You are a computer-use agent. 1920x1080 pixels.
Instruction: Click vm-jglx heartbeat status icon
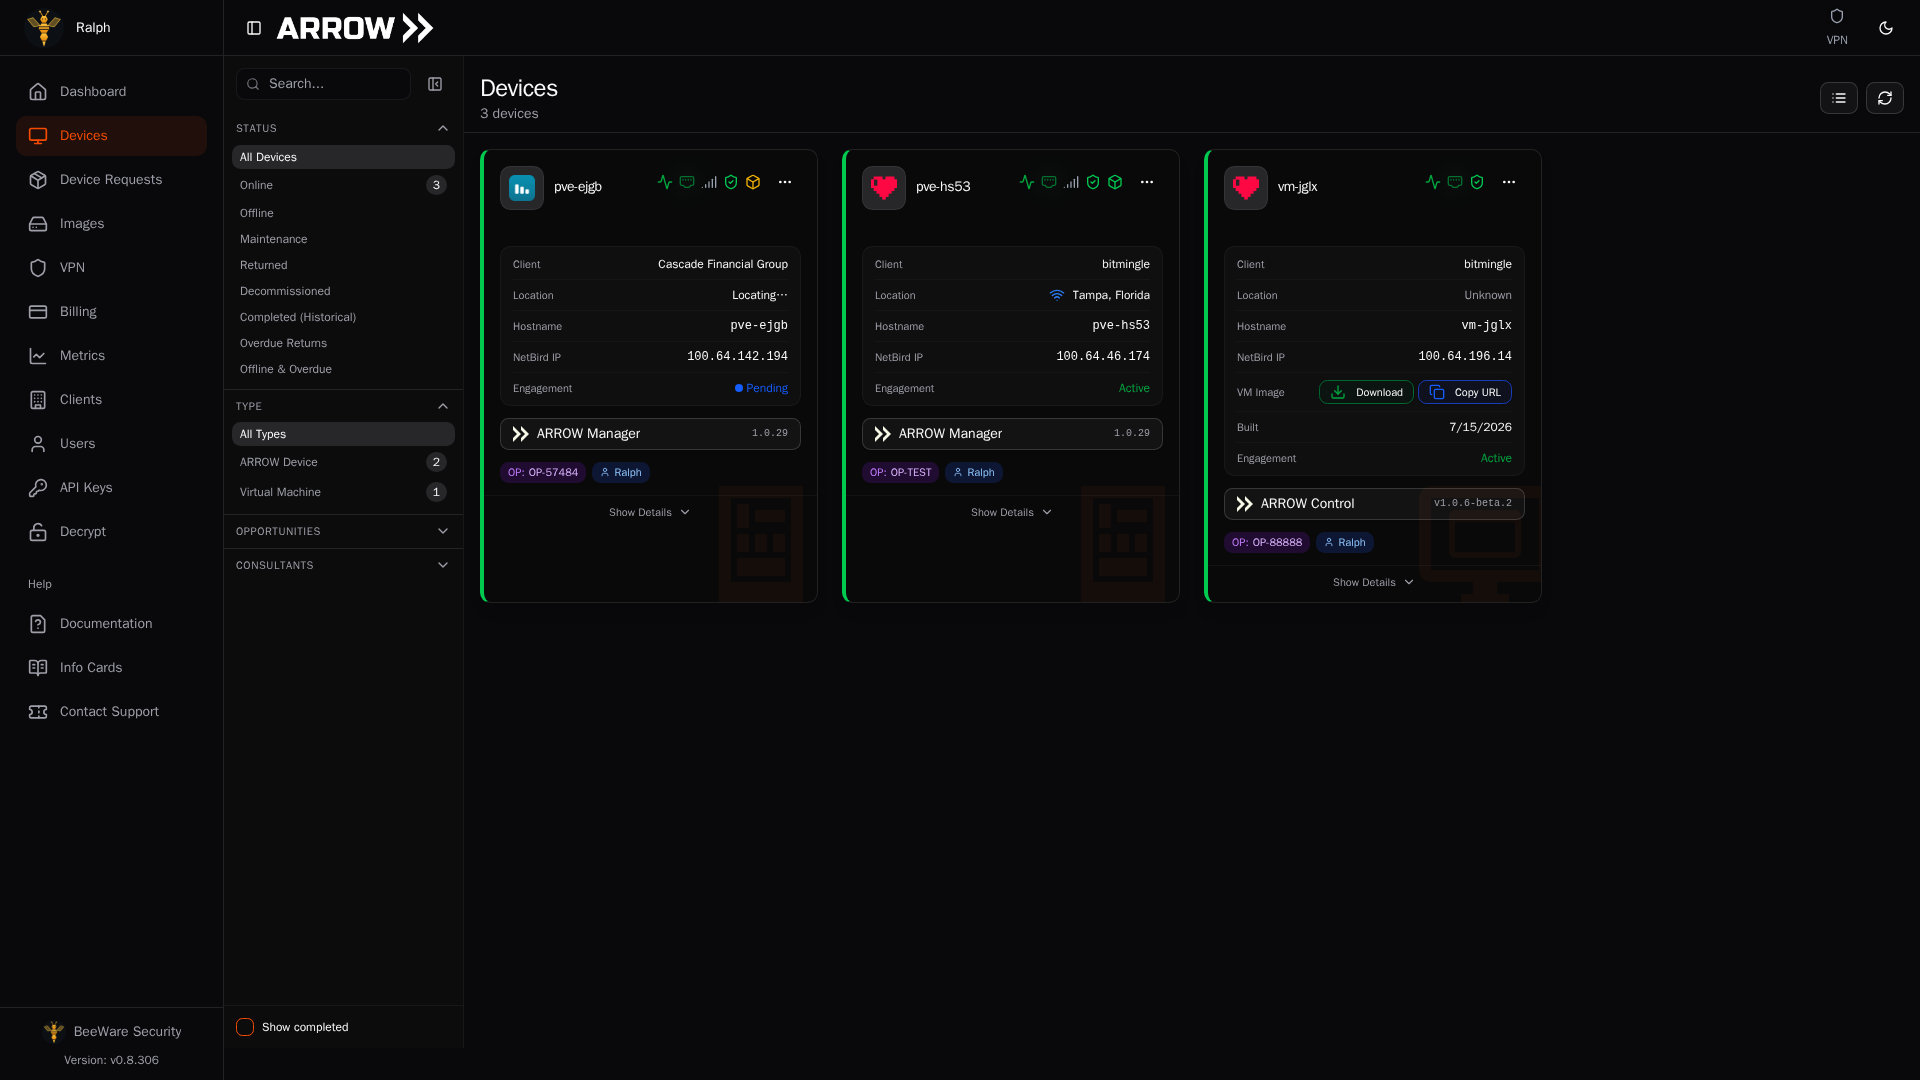[x=1433, y=182]
